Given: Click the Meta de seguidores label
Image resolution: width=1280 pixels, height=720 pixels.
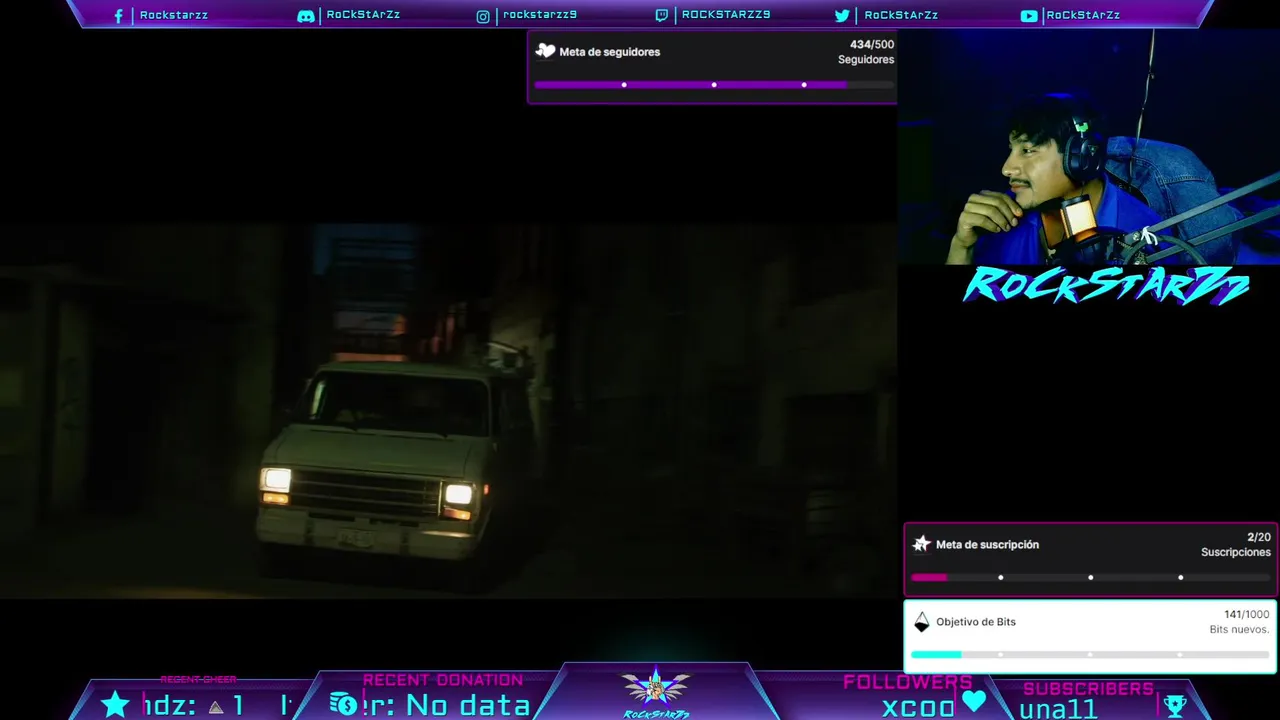Looking at the screenshot, I should pos(610,52).
